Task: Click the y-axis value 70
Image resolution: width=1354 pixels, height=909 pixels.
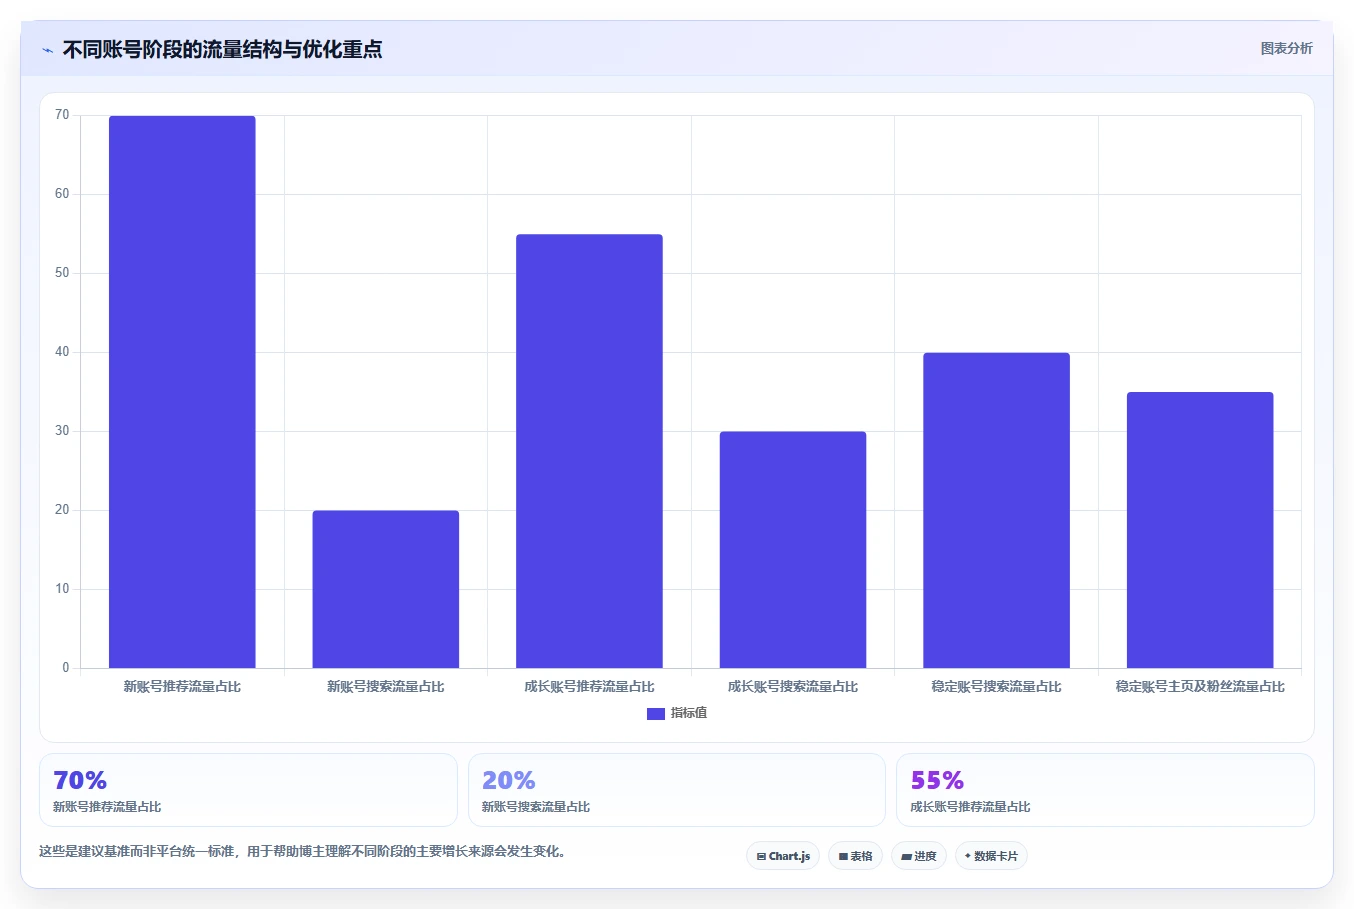Action: pos(62,115)
